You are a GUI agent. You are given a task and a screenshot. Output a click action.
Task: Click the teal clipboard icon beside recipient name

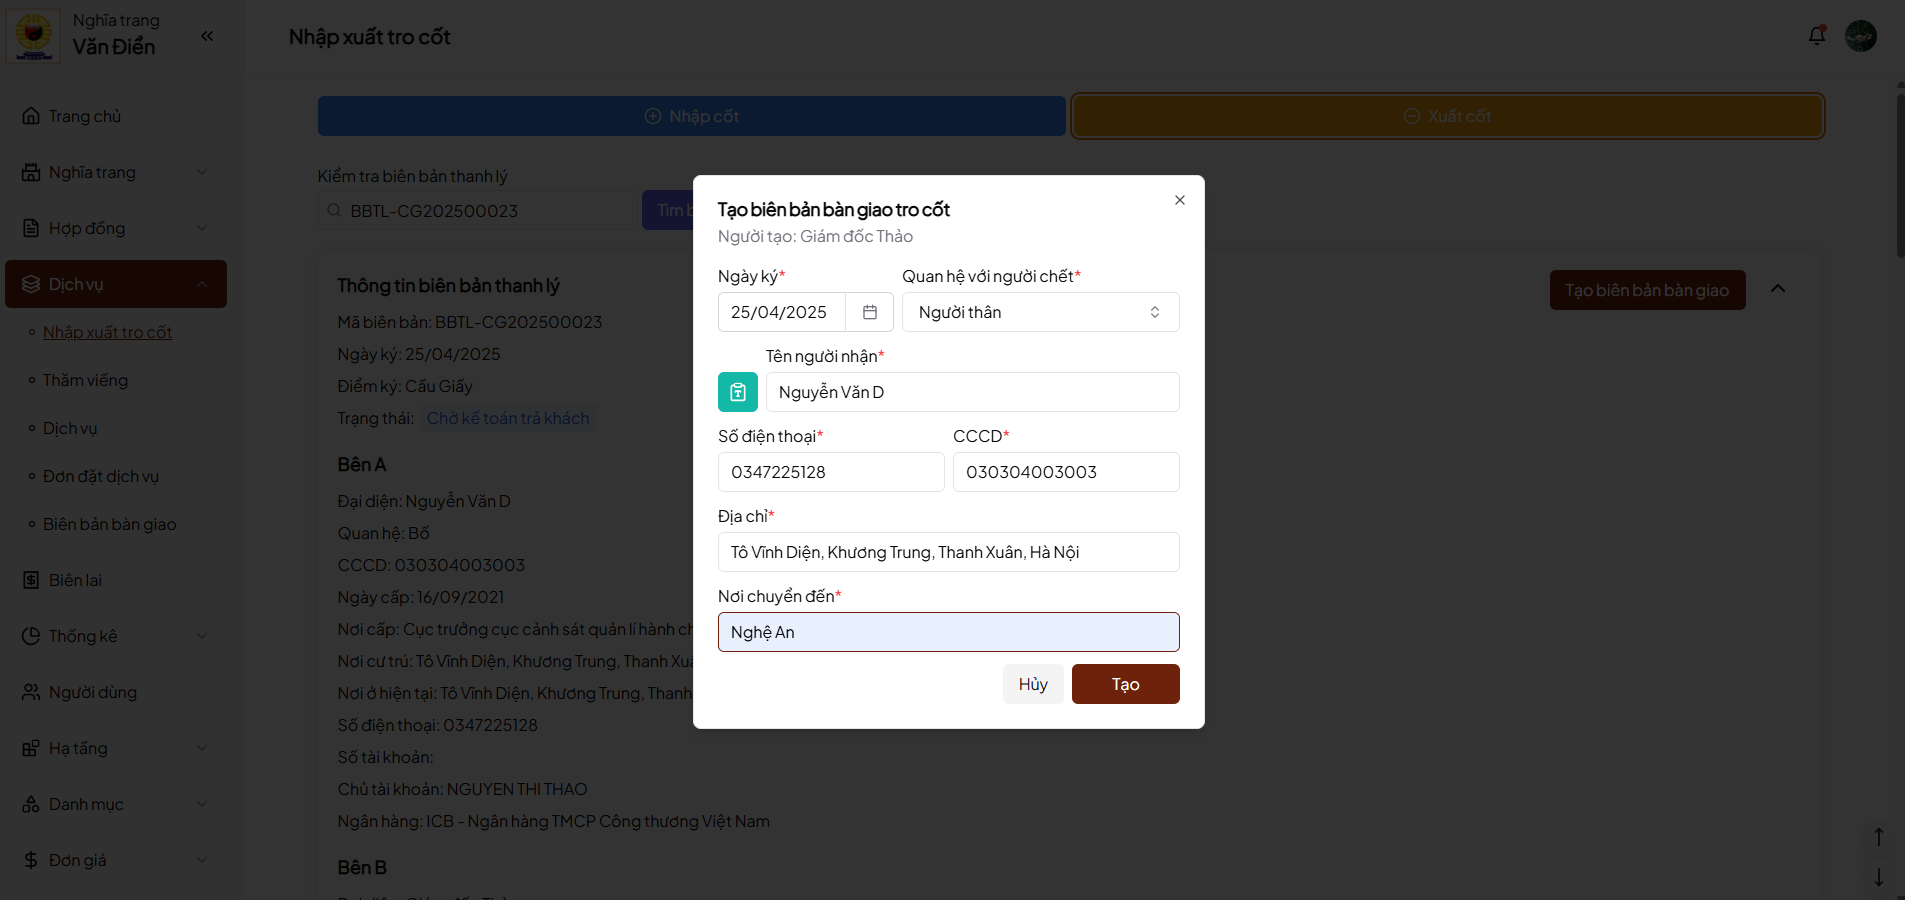pyautogui.click(x=737, y=392)
